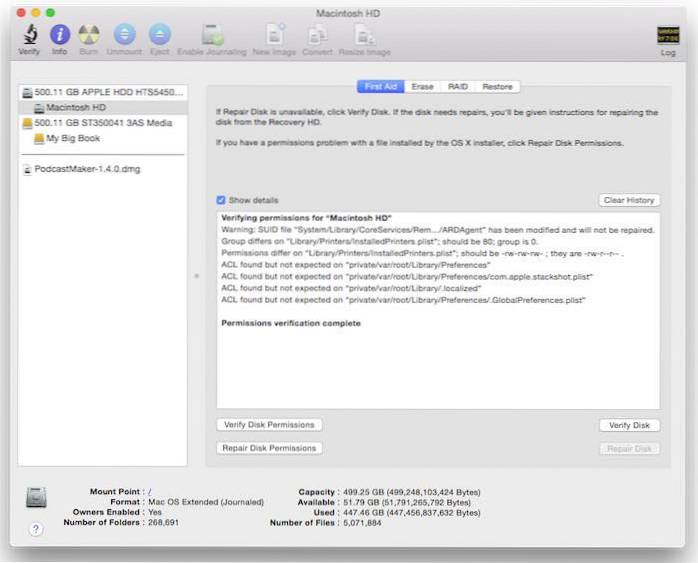Click the Enable Journaling icon
Image resolution: width=698 pixels, height=563 pixels.
point(213,37)
